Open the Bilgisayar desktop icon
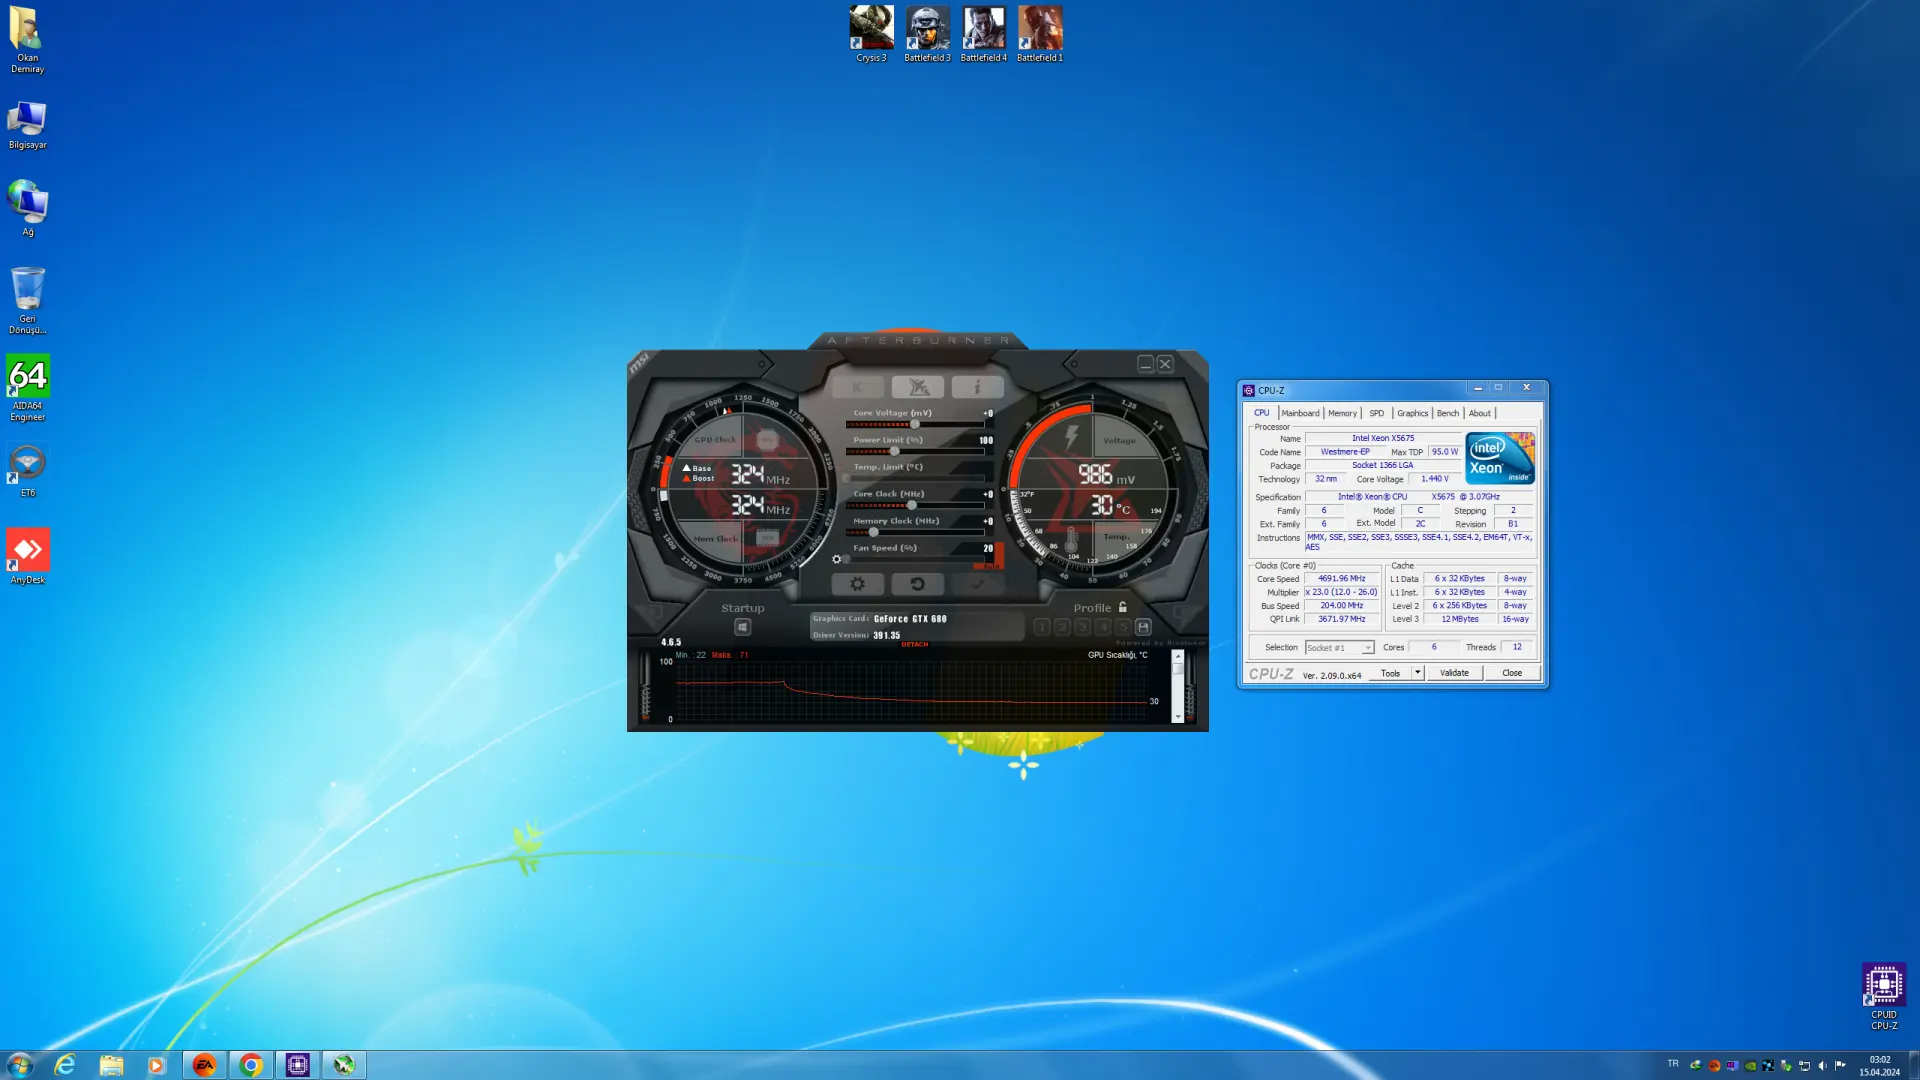The height and width of the screenshot is (1080, 1920). 27,125
